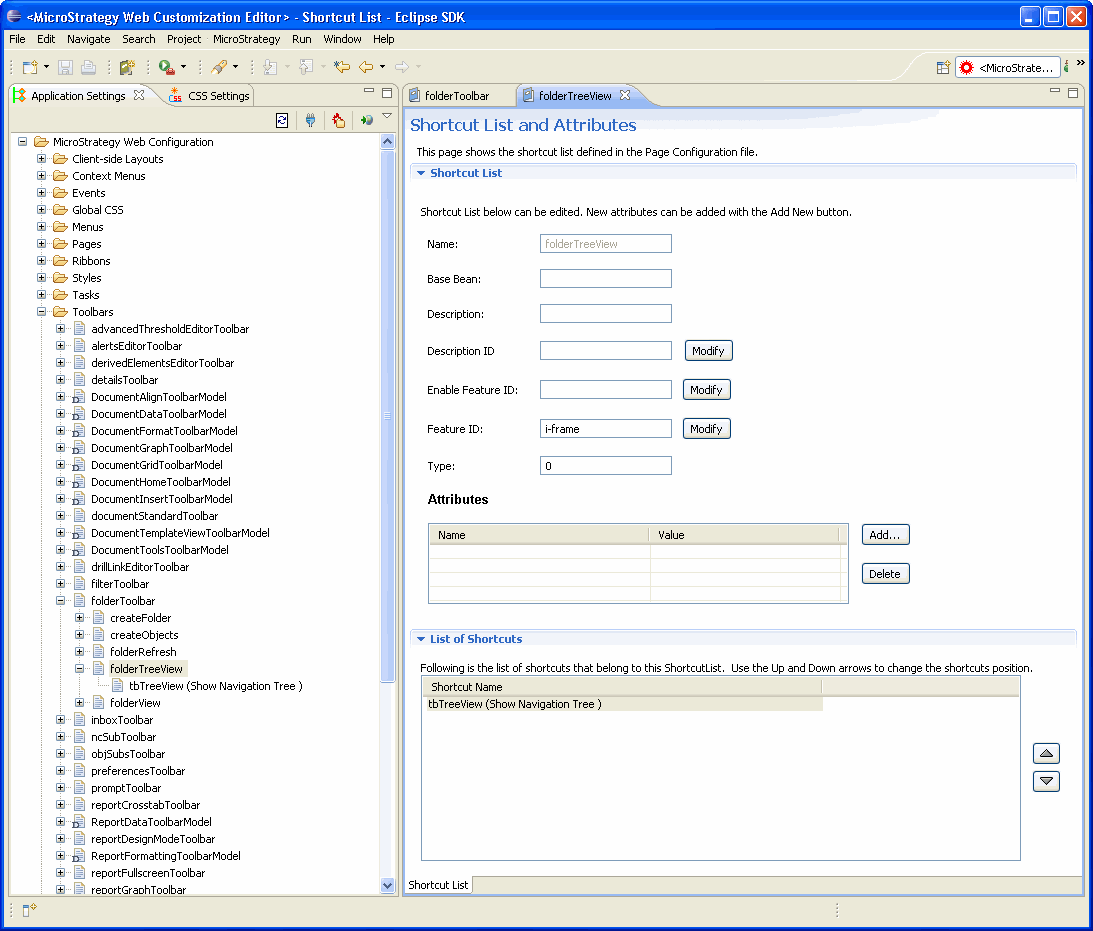Click the Previous Annotation toolbar icon
Screen dimensions: 1093x931
[305, 67]
